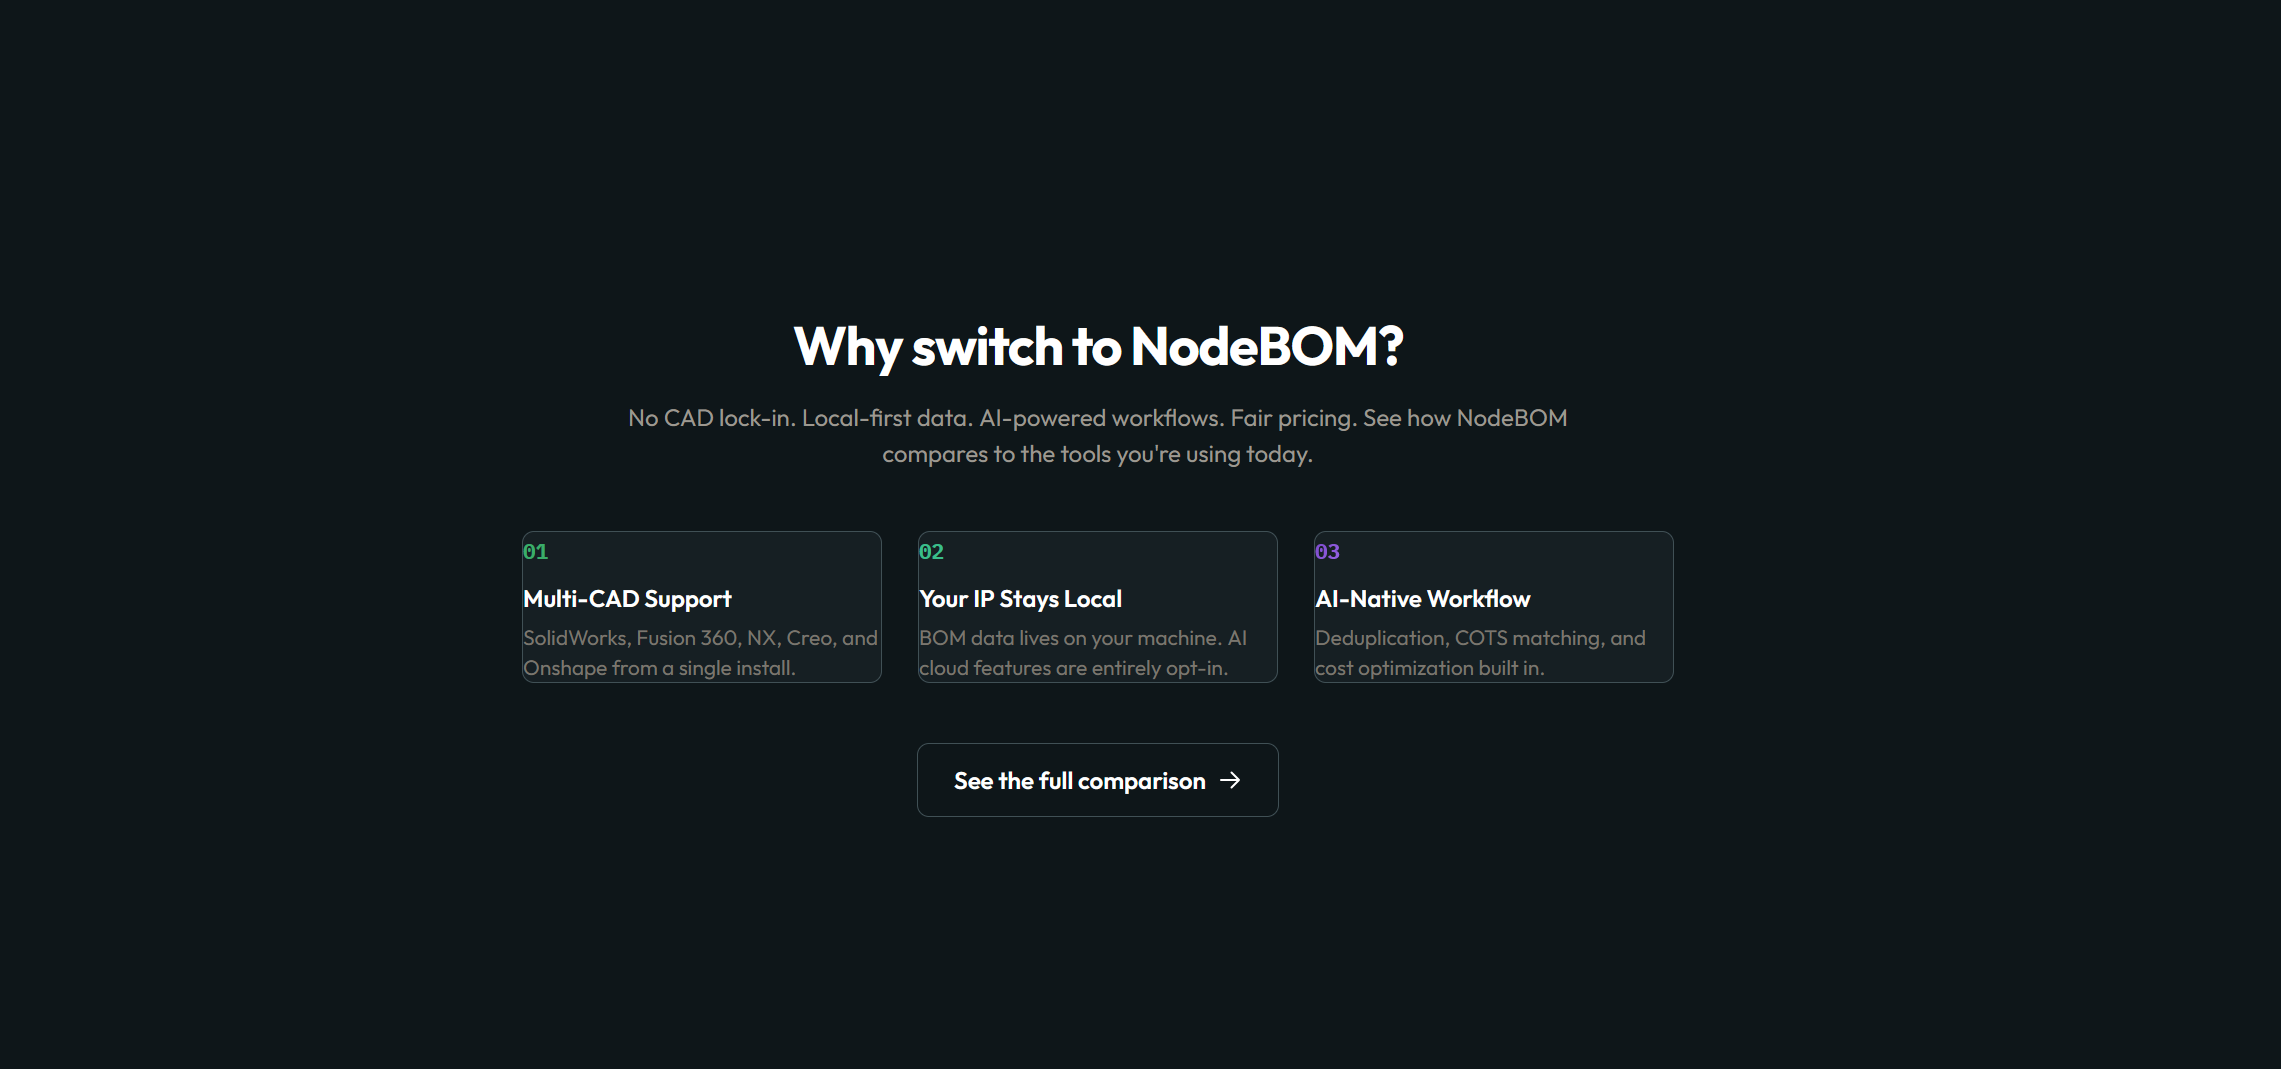Open the Multi-CAD Support heading link

coord(627,598)
